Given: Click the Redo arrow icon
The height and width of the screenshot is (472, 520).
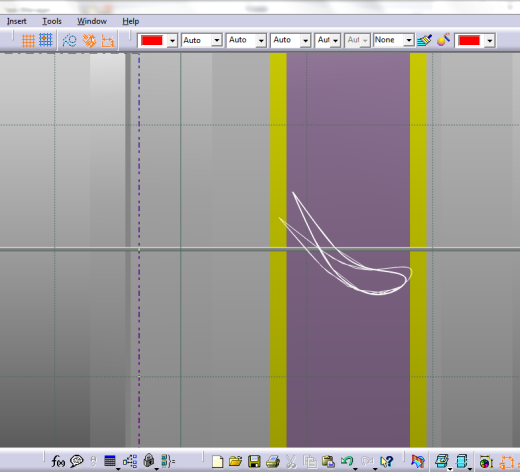Looking at the screenshot, I should tap(367, 461).
